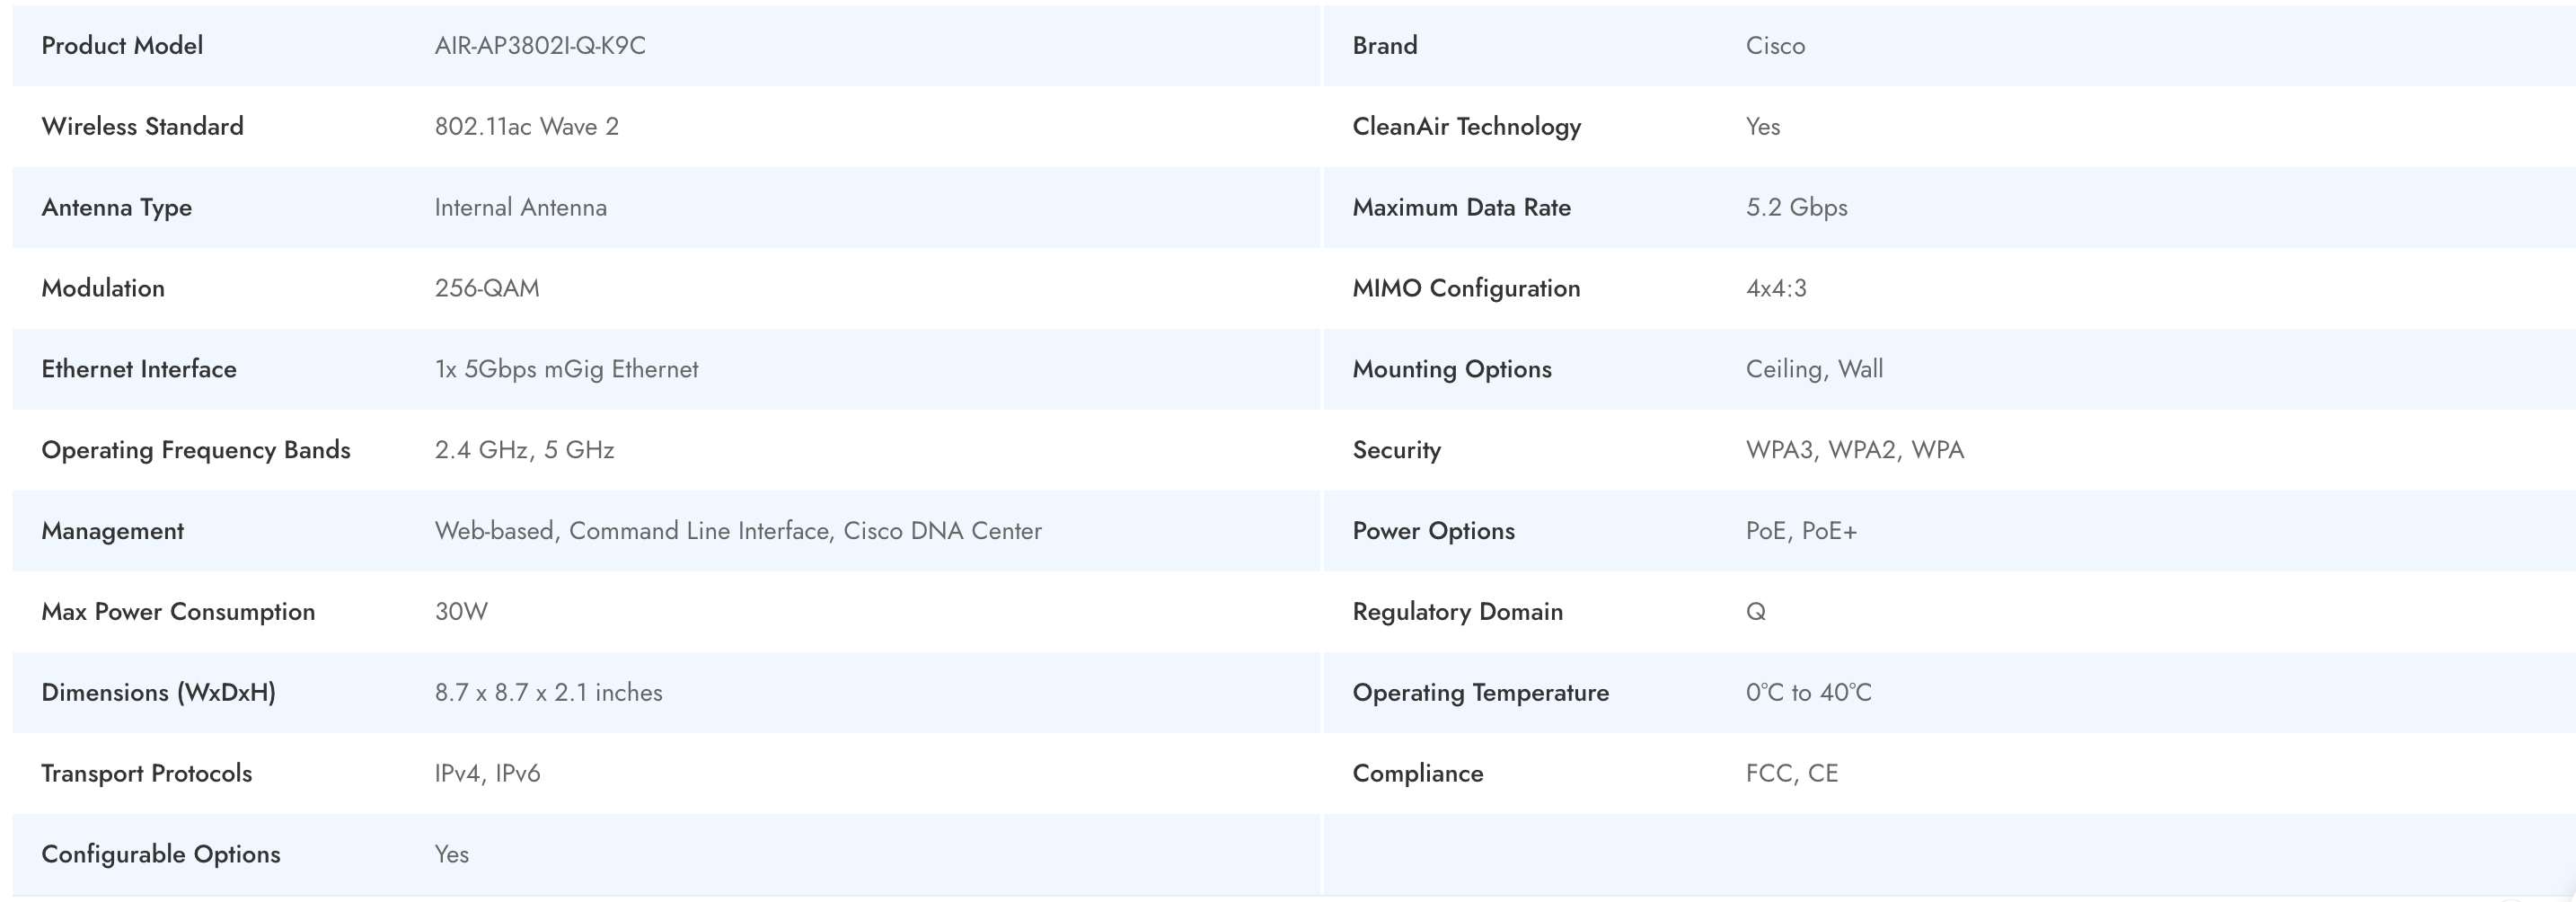The image size is (2576, 902).
Task: Click the Configurable Options label
Action: 161,855
